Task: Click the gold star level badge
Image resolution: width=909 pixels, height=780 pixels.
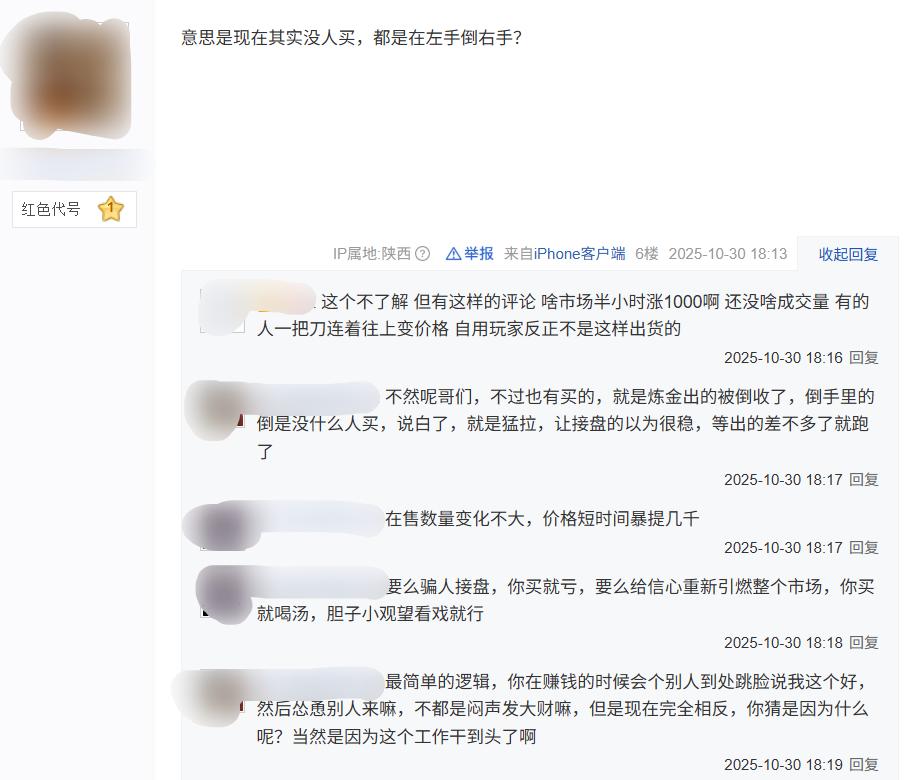Action: [111, 209]
